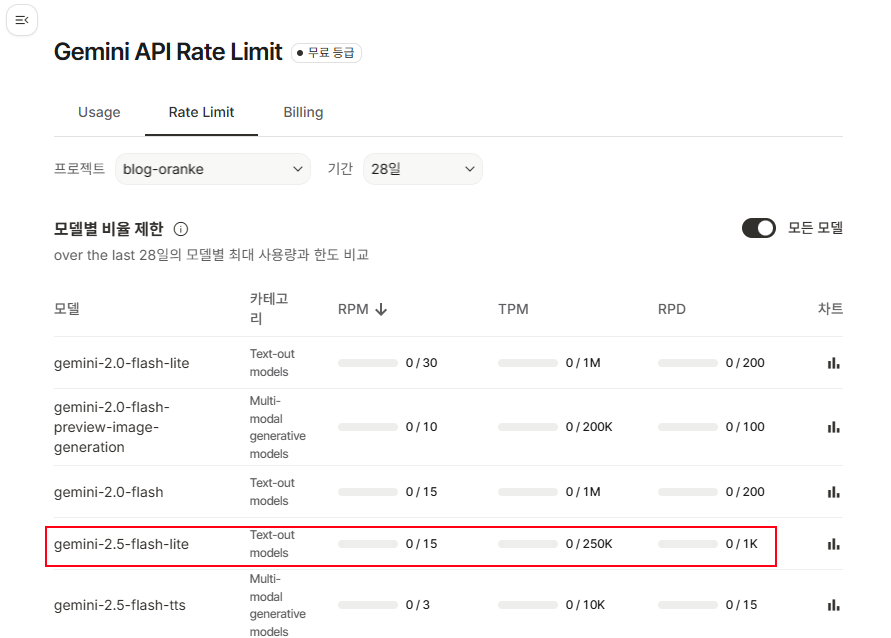The width and height of the screenshot is (891, 638).
Task: Click Multi-modal generative models for gemini-2.5-flash-tts
Action: click(277, 605)
